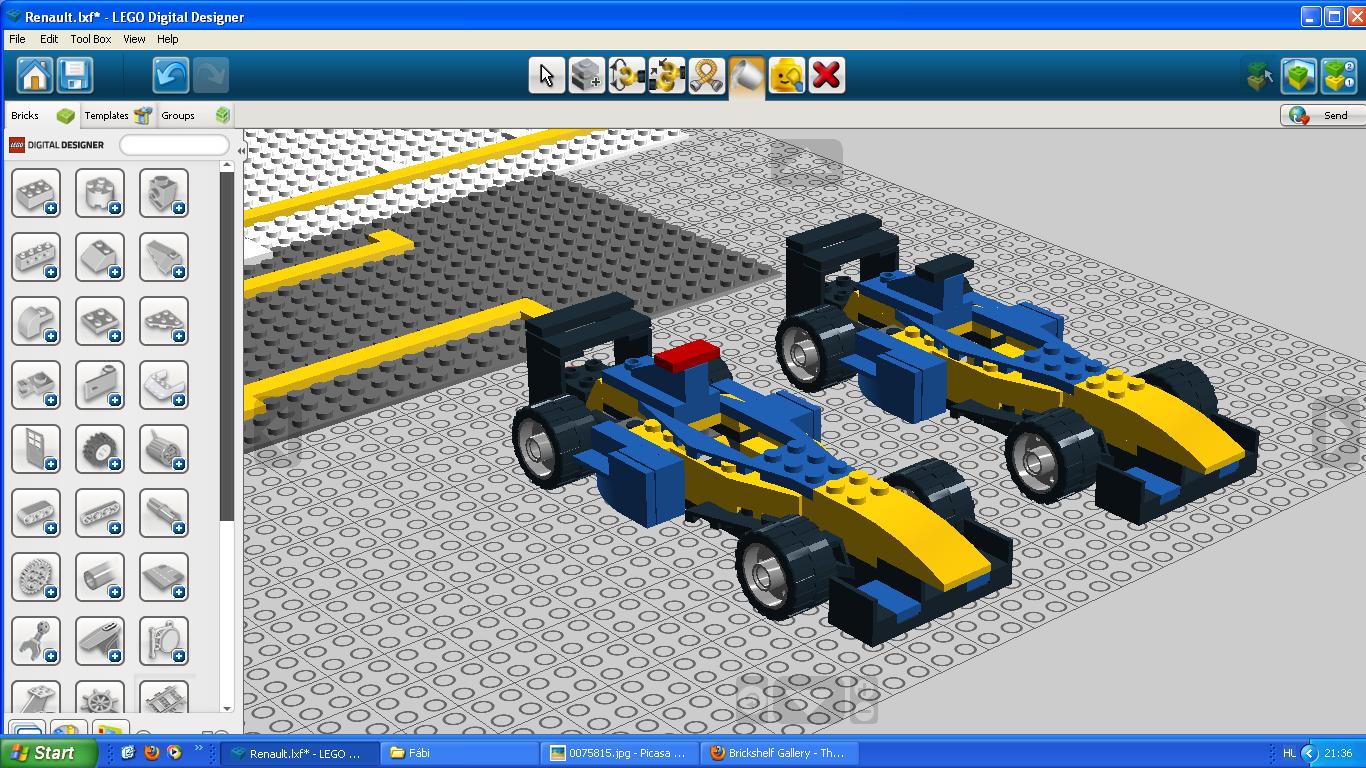Select the Hinge Align tool
The image size is (1366, 768).
tap(666, 75)
